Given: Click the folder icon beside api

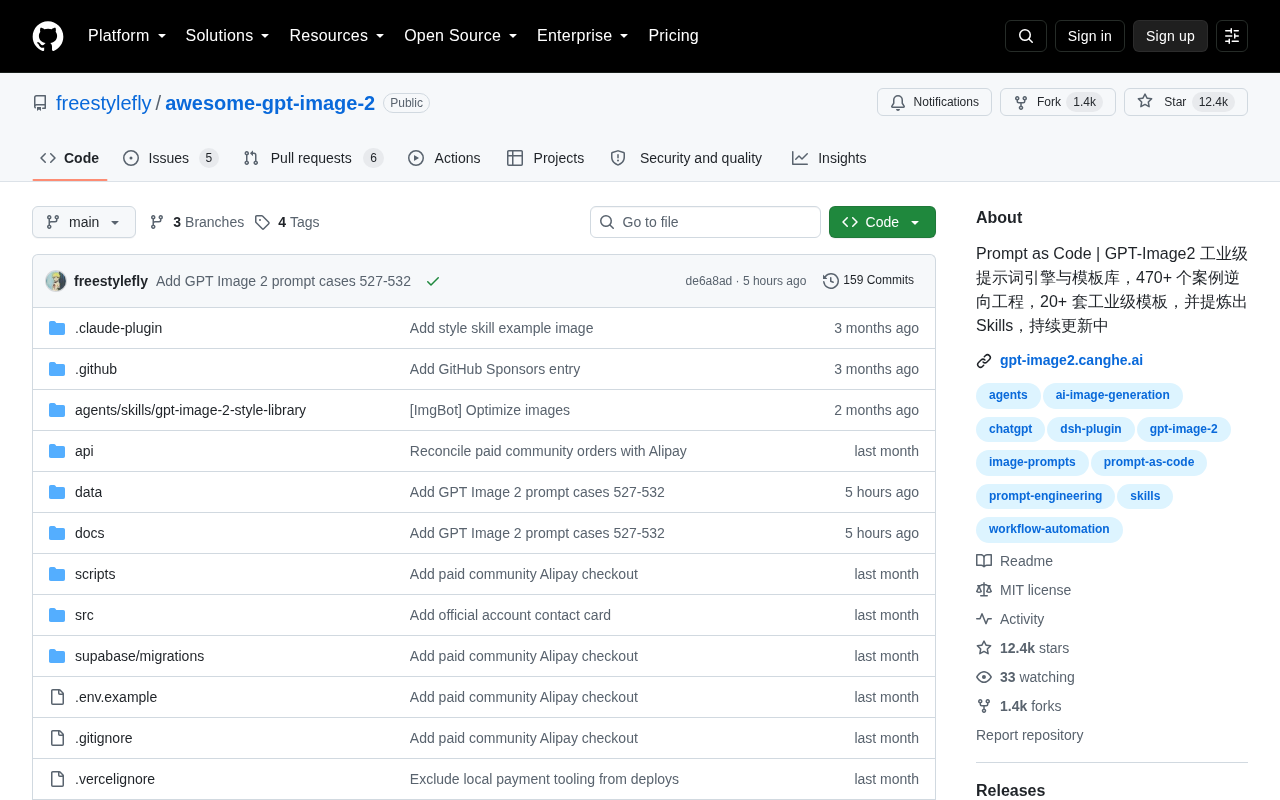Looking at the screenshot, I should 57,451.
